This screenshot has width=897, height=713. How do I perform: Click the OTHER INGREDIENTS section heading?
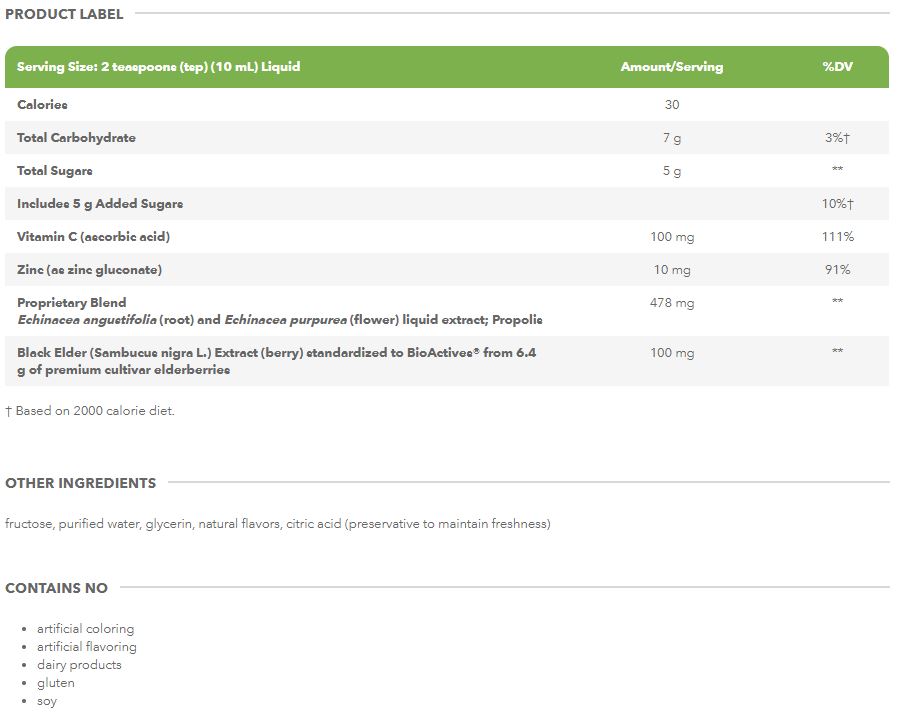coord(80,483)
